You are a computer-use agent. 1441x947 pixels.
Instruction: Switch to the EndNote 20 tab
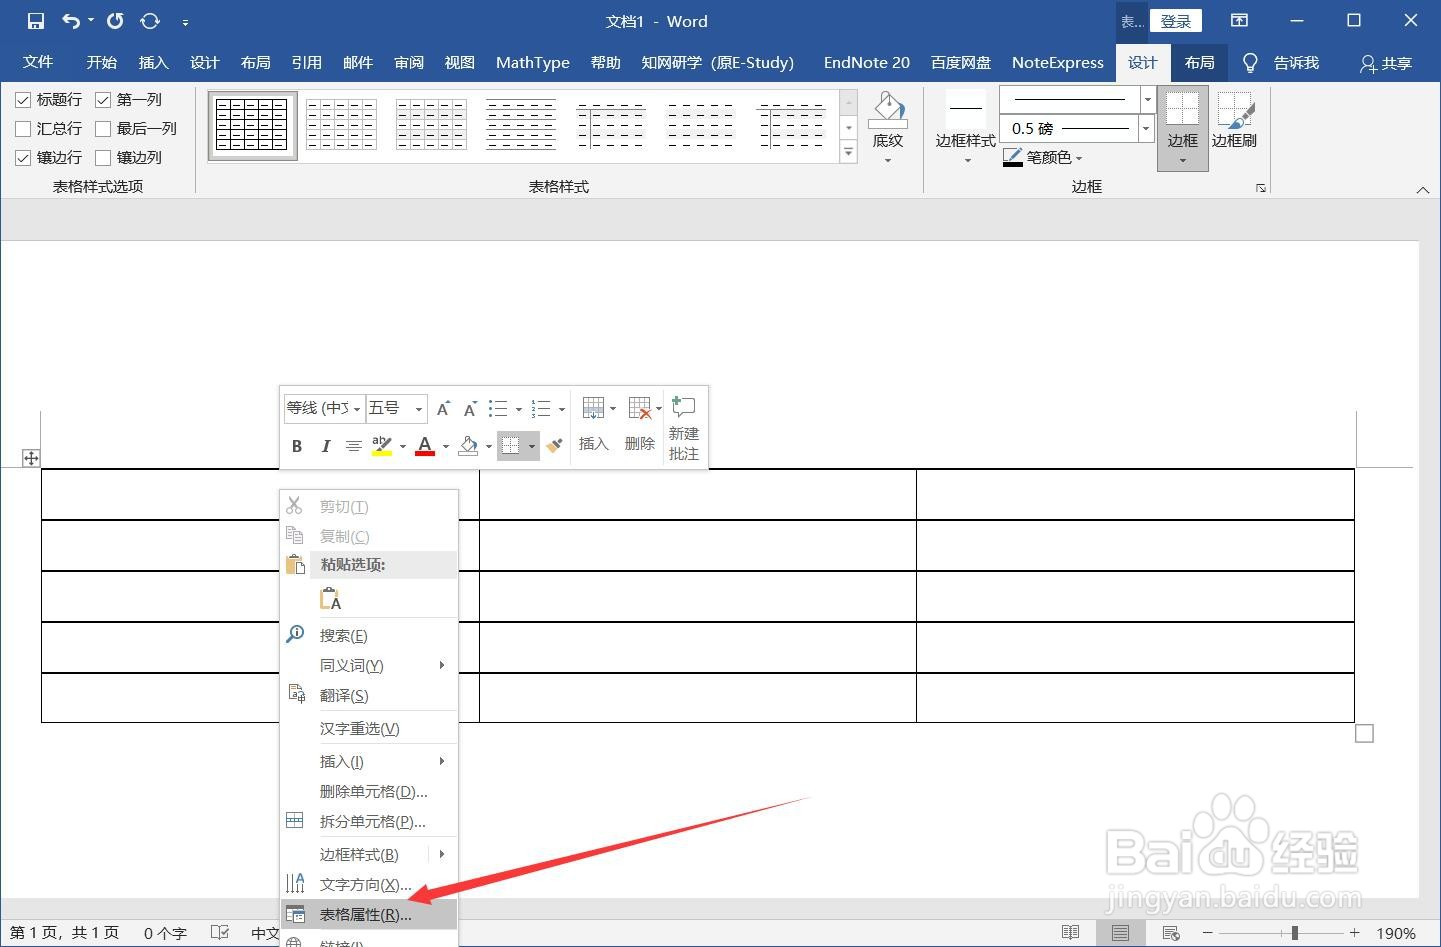pos(867,62)
